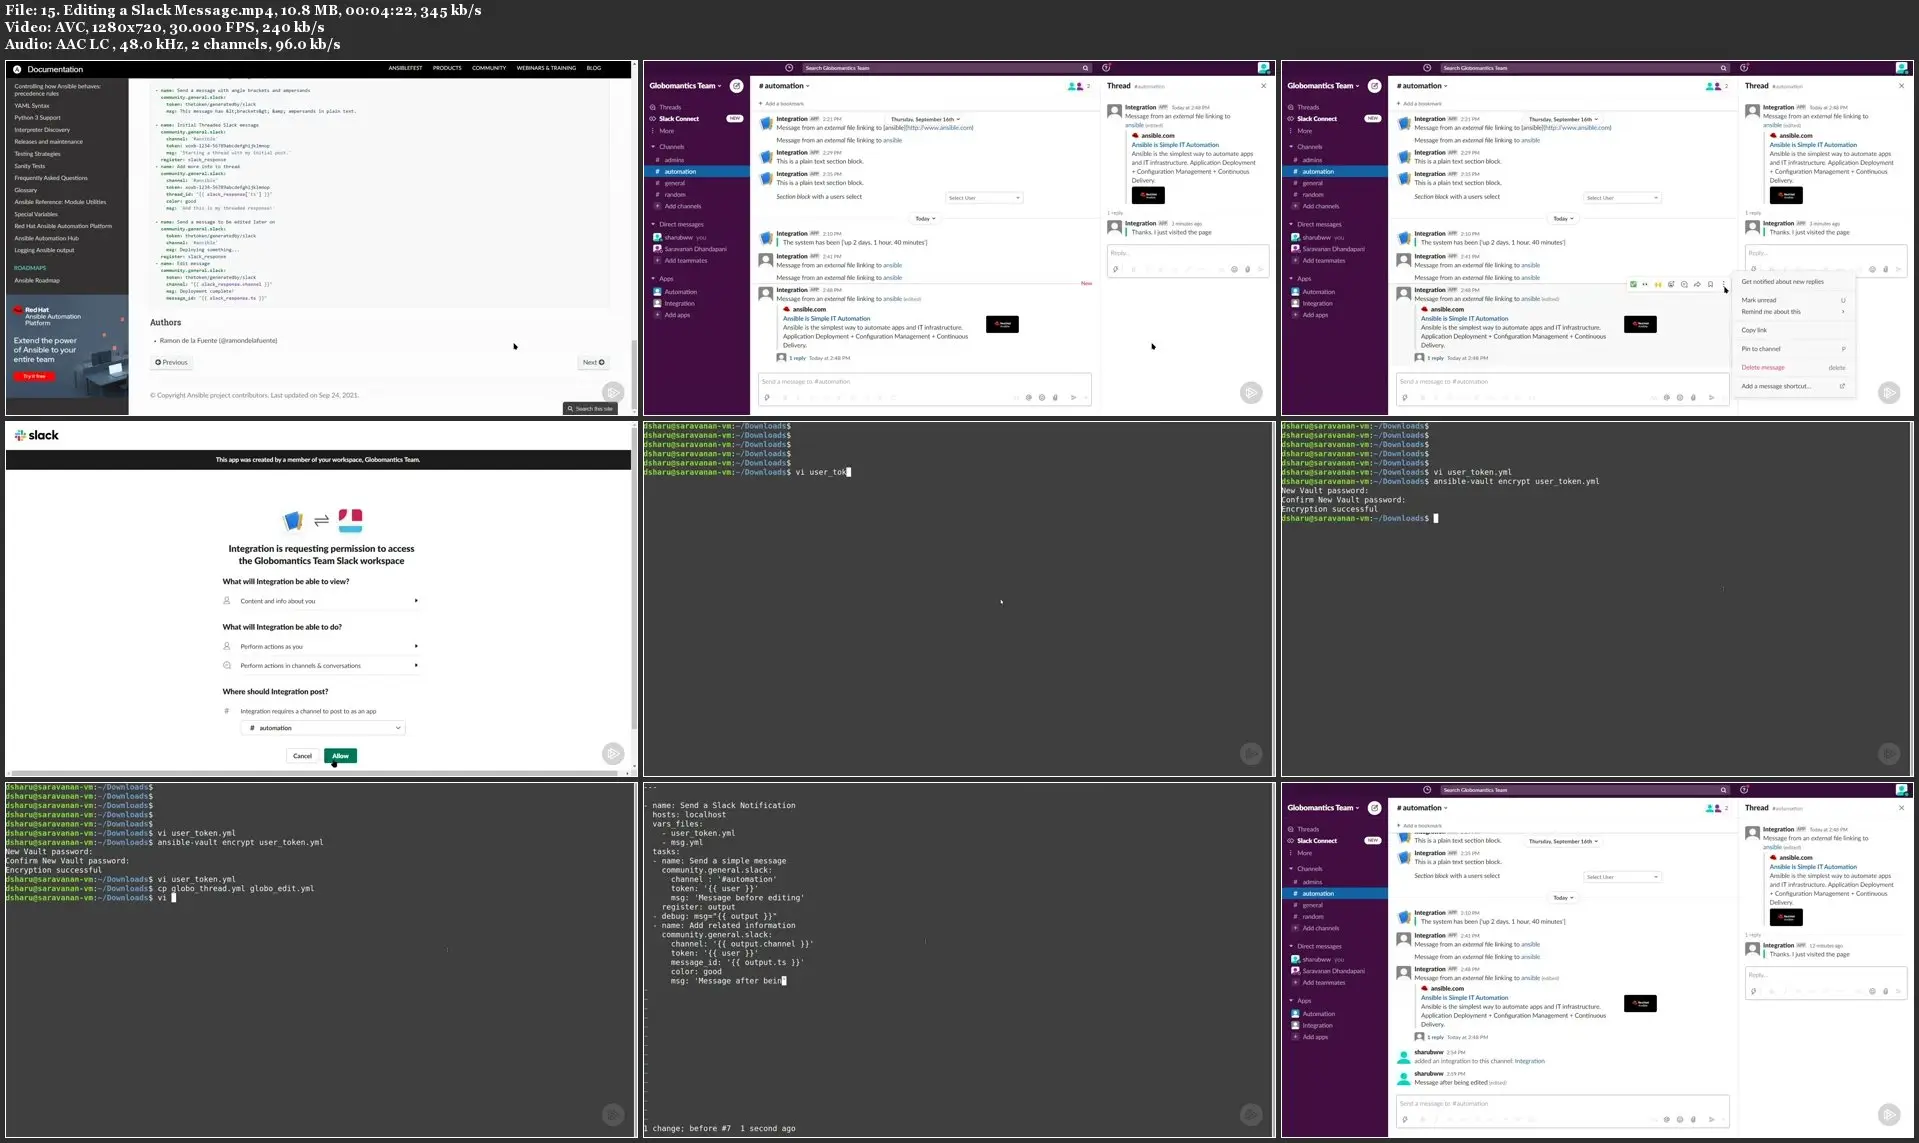Open the 'random' channel in the context-menu Slack frame
This screenshot has width=1919, height=1143.
pyautogui.click(x=1313, y=195)
